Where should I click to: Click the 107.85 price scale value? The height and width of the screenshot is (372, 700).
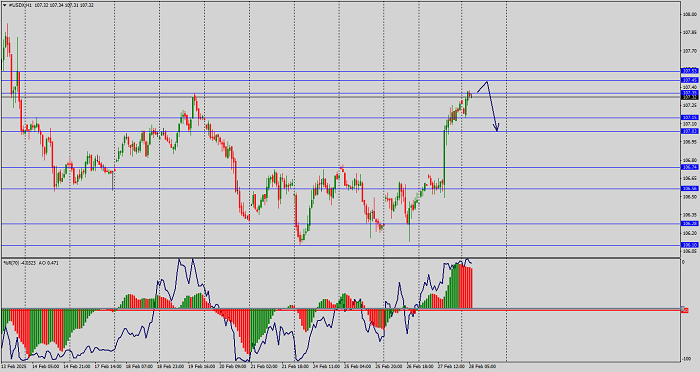[x=690, y=33]
